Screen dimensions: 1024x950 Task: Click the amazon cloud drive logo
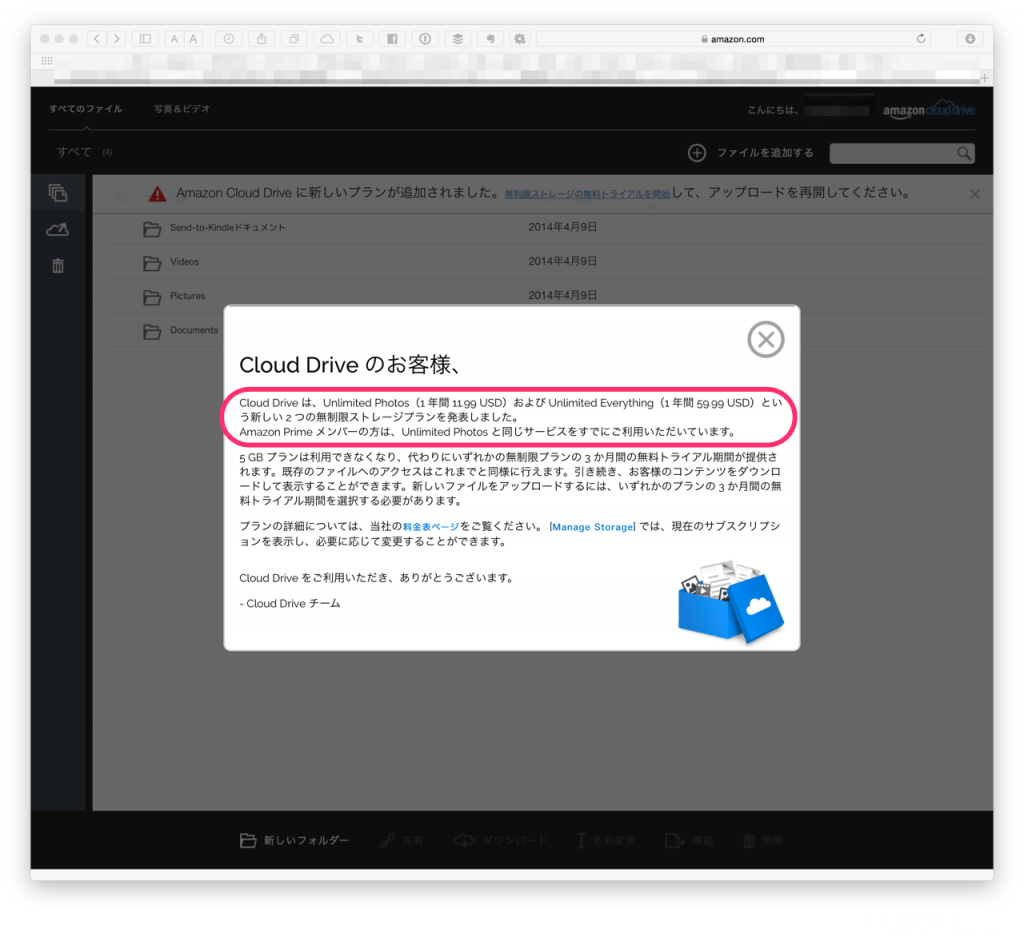tap(929, 110)
